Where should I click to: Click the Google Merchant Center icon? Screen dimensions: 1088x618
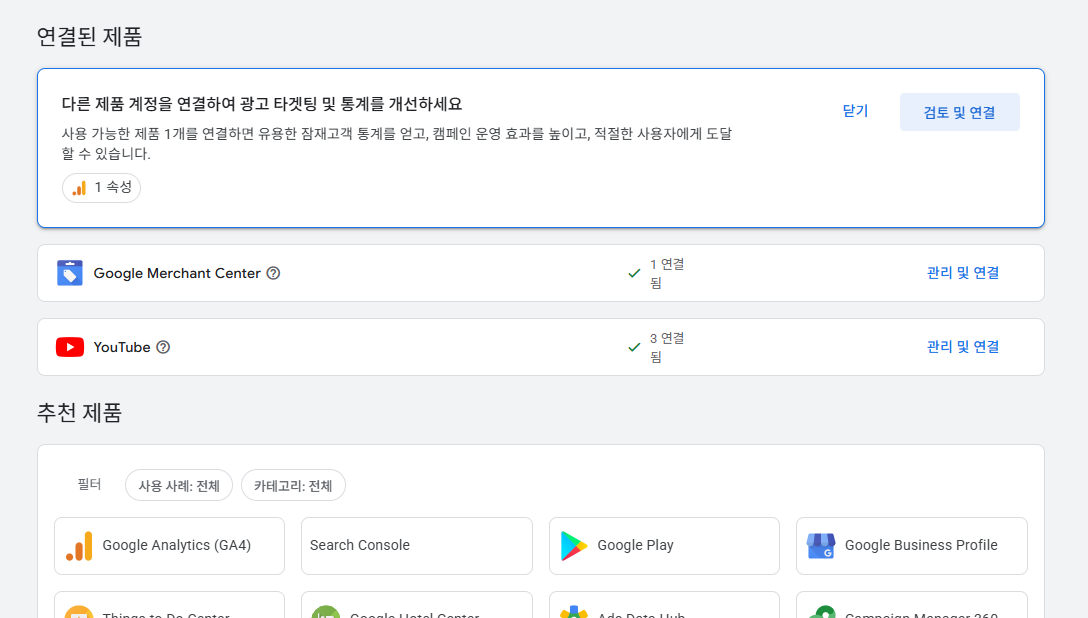coord(69,273)
